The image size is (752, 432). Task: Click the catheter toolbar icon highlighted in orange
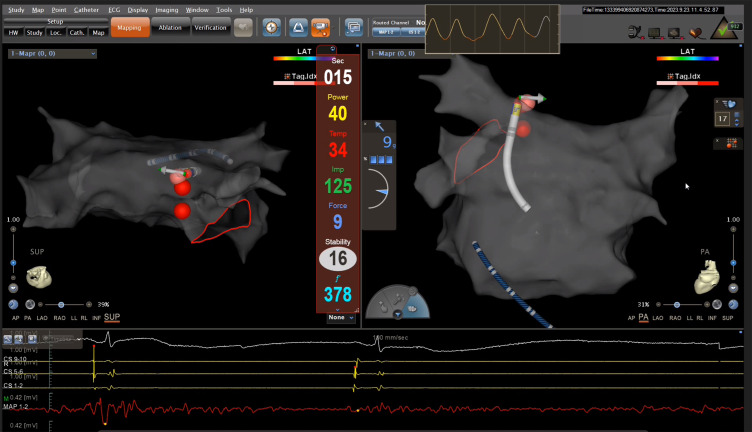pyautogui.click(x=322, y=26)
